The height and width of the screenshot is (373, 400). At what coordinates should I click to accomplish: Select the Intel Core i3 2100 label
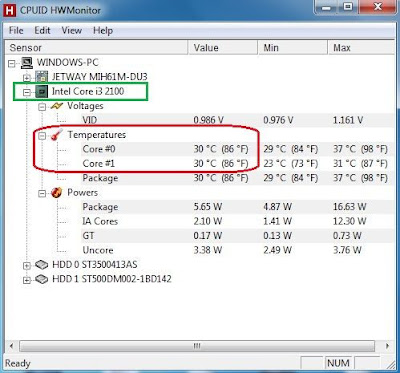[88, 92]
